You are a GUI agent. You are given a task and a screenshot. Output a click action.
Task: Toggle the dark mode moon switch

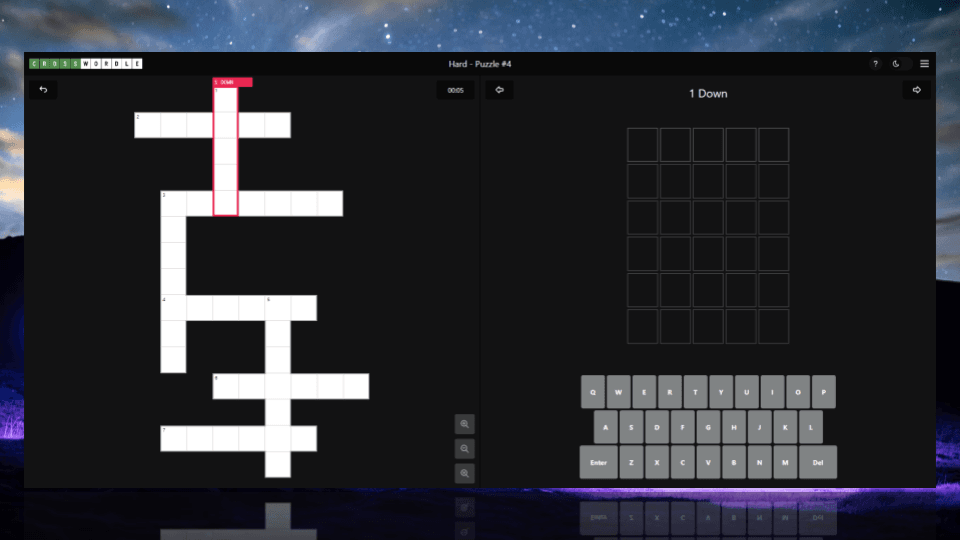[897, 64]
